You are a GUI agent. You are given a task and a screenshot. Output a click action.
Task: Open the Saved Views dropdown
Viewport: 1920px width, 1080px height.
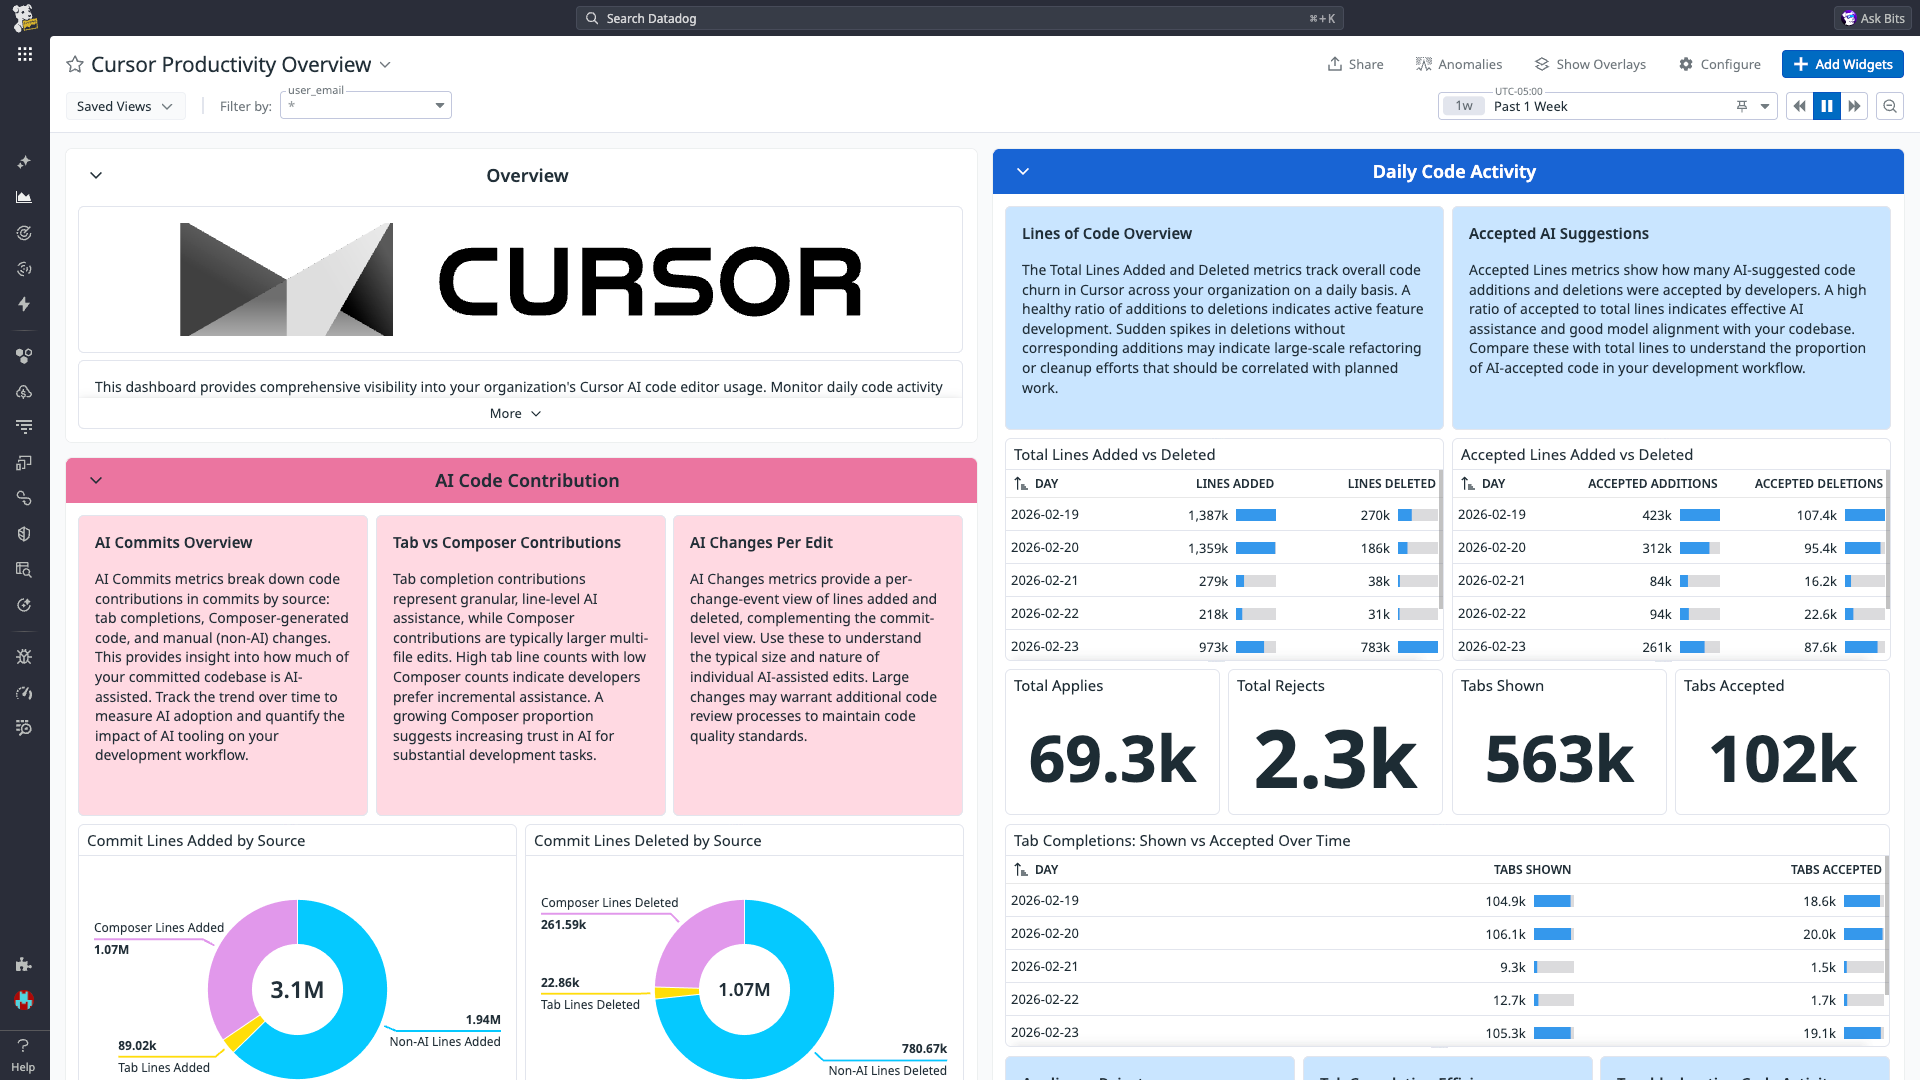click(x=125, y=105)
